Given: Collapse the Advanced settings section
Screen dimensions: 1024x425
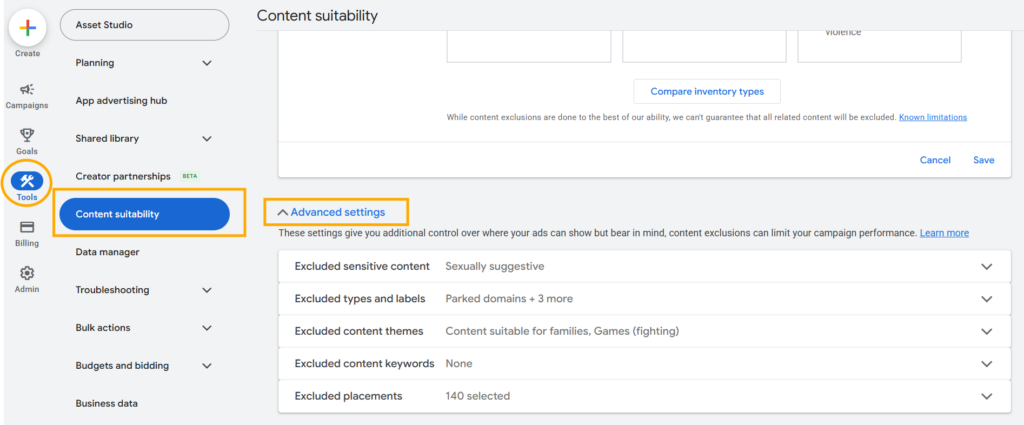Looking at the screenshot, I should tap(338, 212).
